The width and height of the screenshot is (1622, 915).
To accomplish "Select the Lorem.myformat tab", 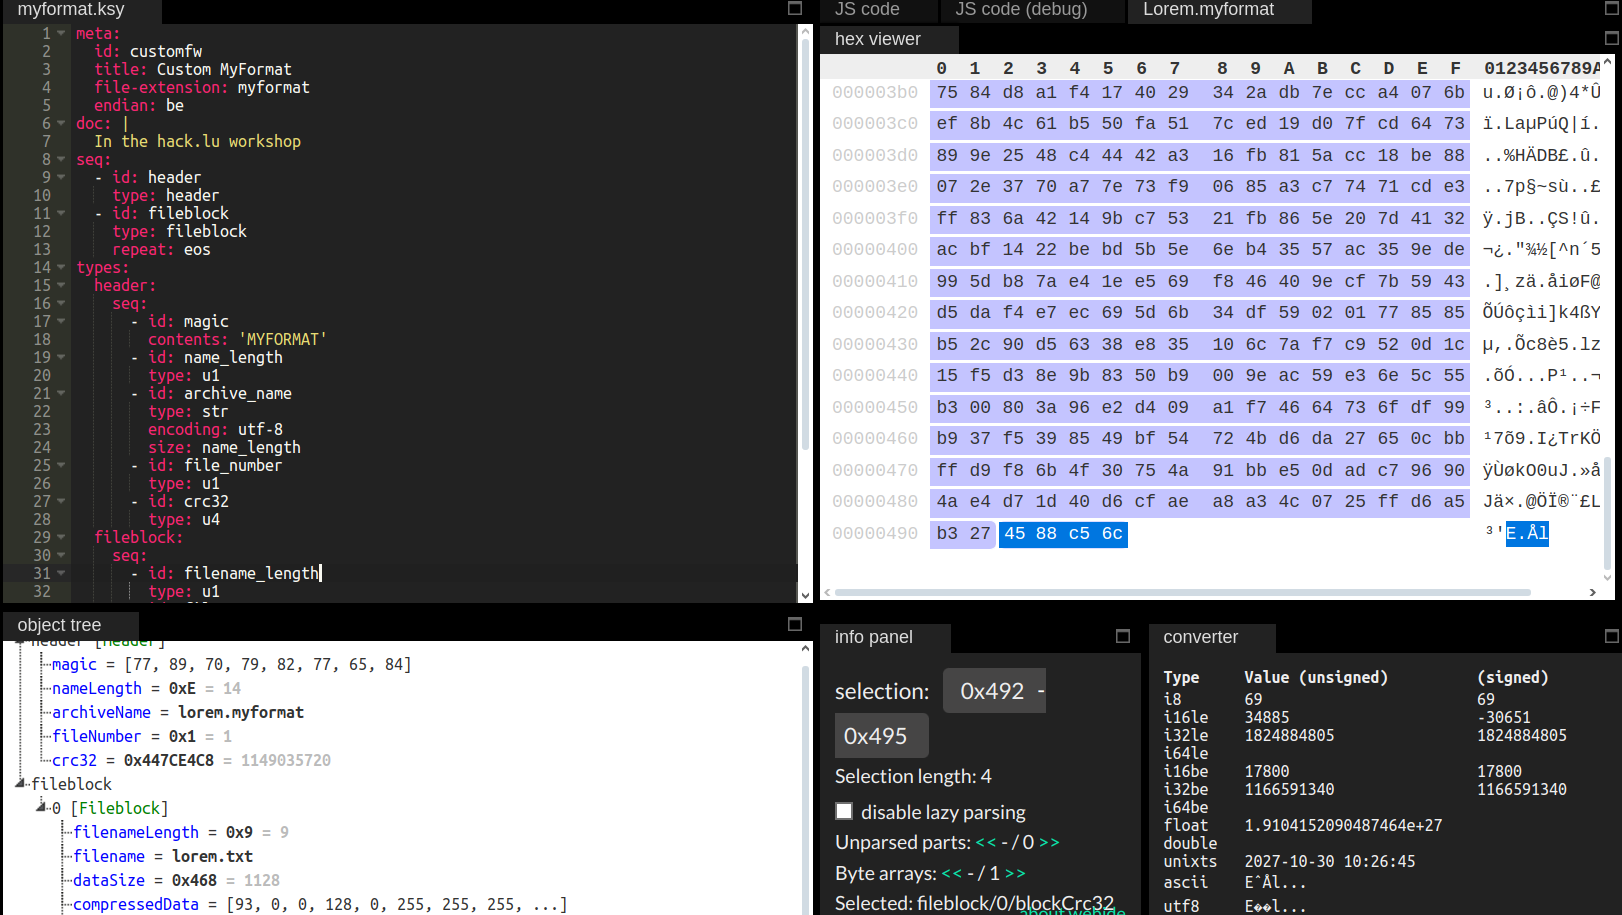I will point(1208,10).
